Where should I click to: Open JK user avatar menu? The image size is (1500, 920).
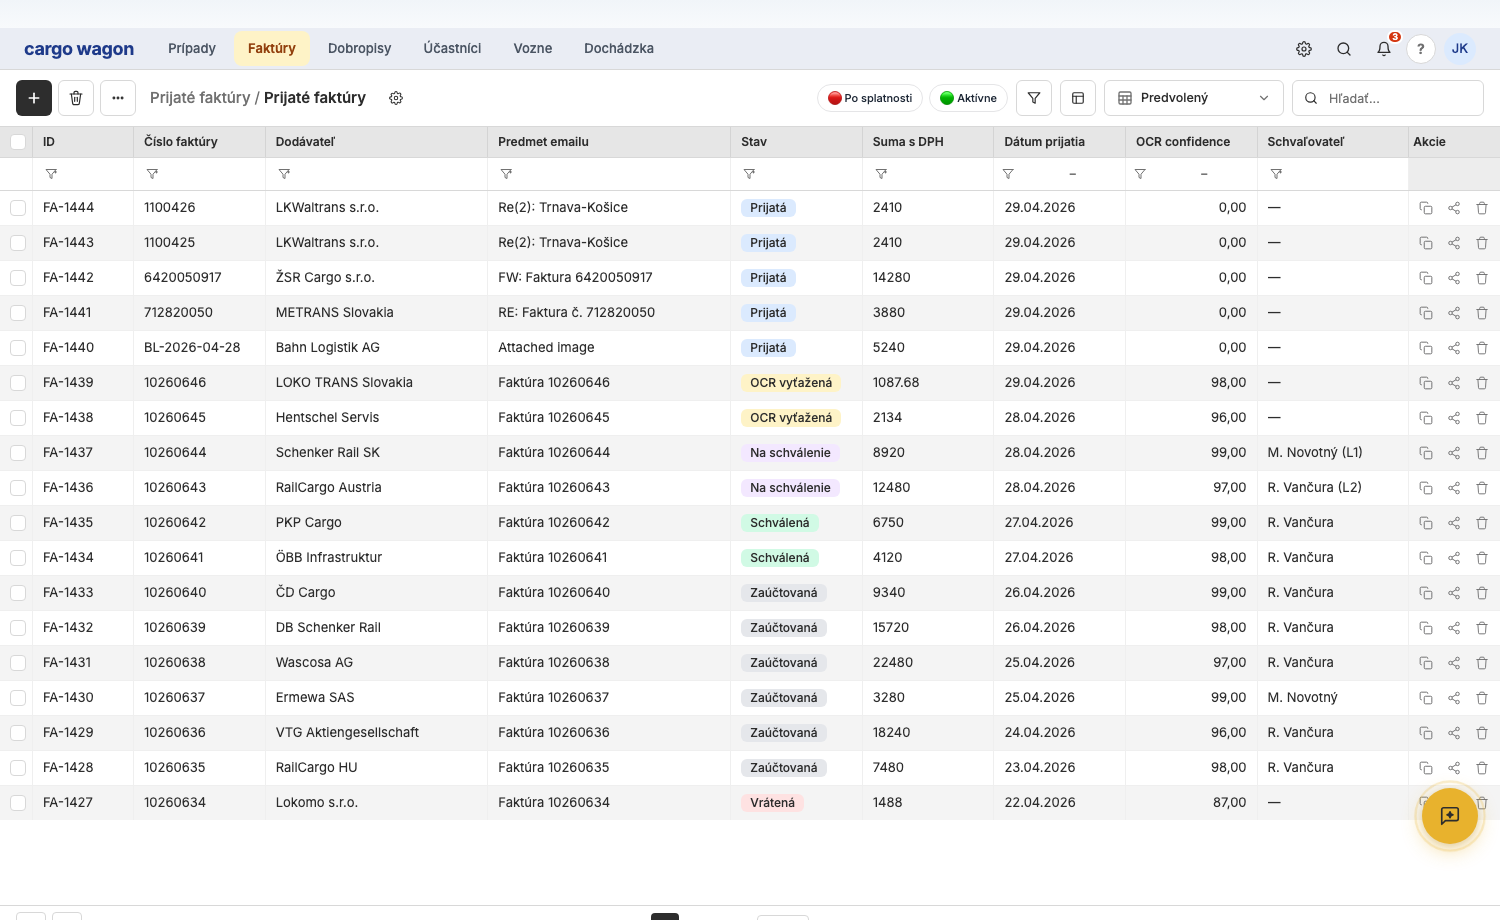(x=1460, y=49)
